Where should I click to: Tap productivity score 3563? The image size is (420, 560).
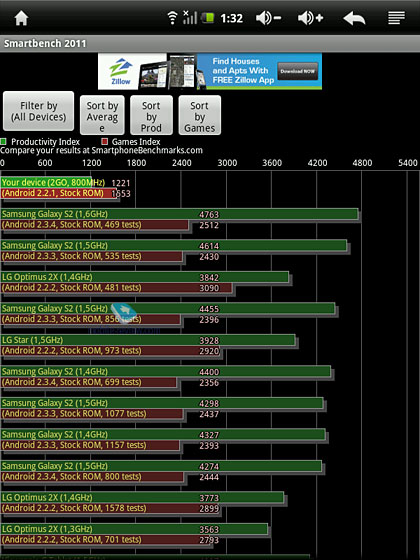(209, 529)
